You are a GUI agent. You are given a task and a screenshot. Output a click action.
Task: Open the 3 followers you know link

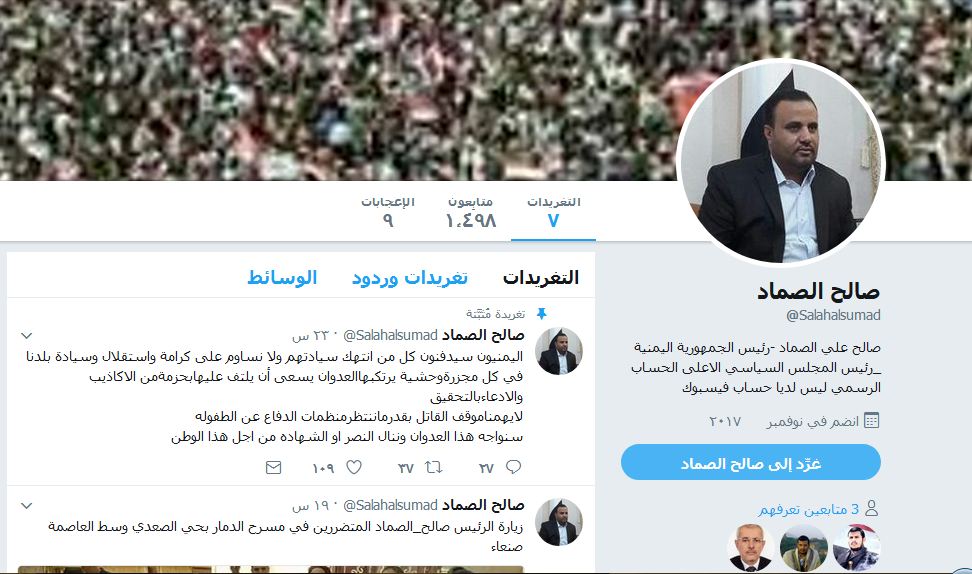[x=809, y=510]
